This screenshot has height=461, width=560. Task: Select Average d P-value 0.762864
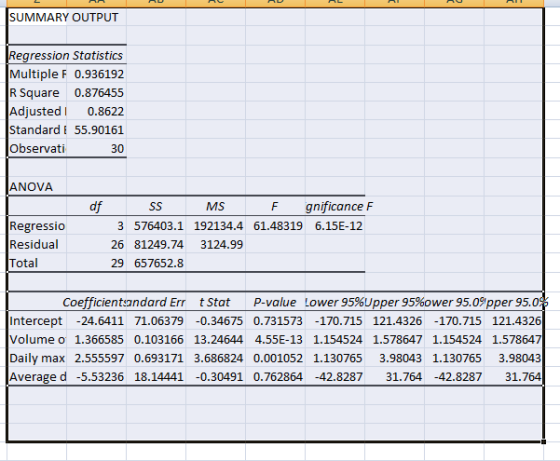275,376
